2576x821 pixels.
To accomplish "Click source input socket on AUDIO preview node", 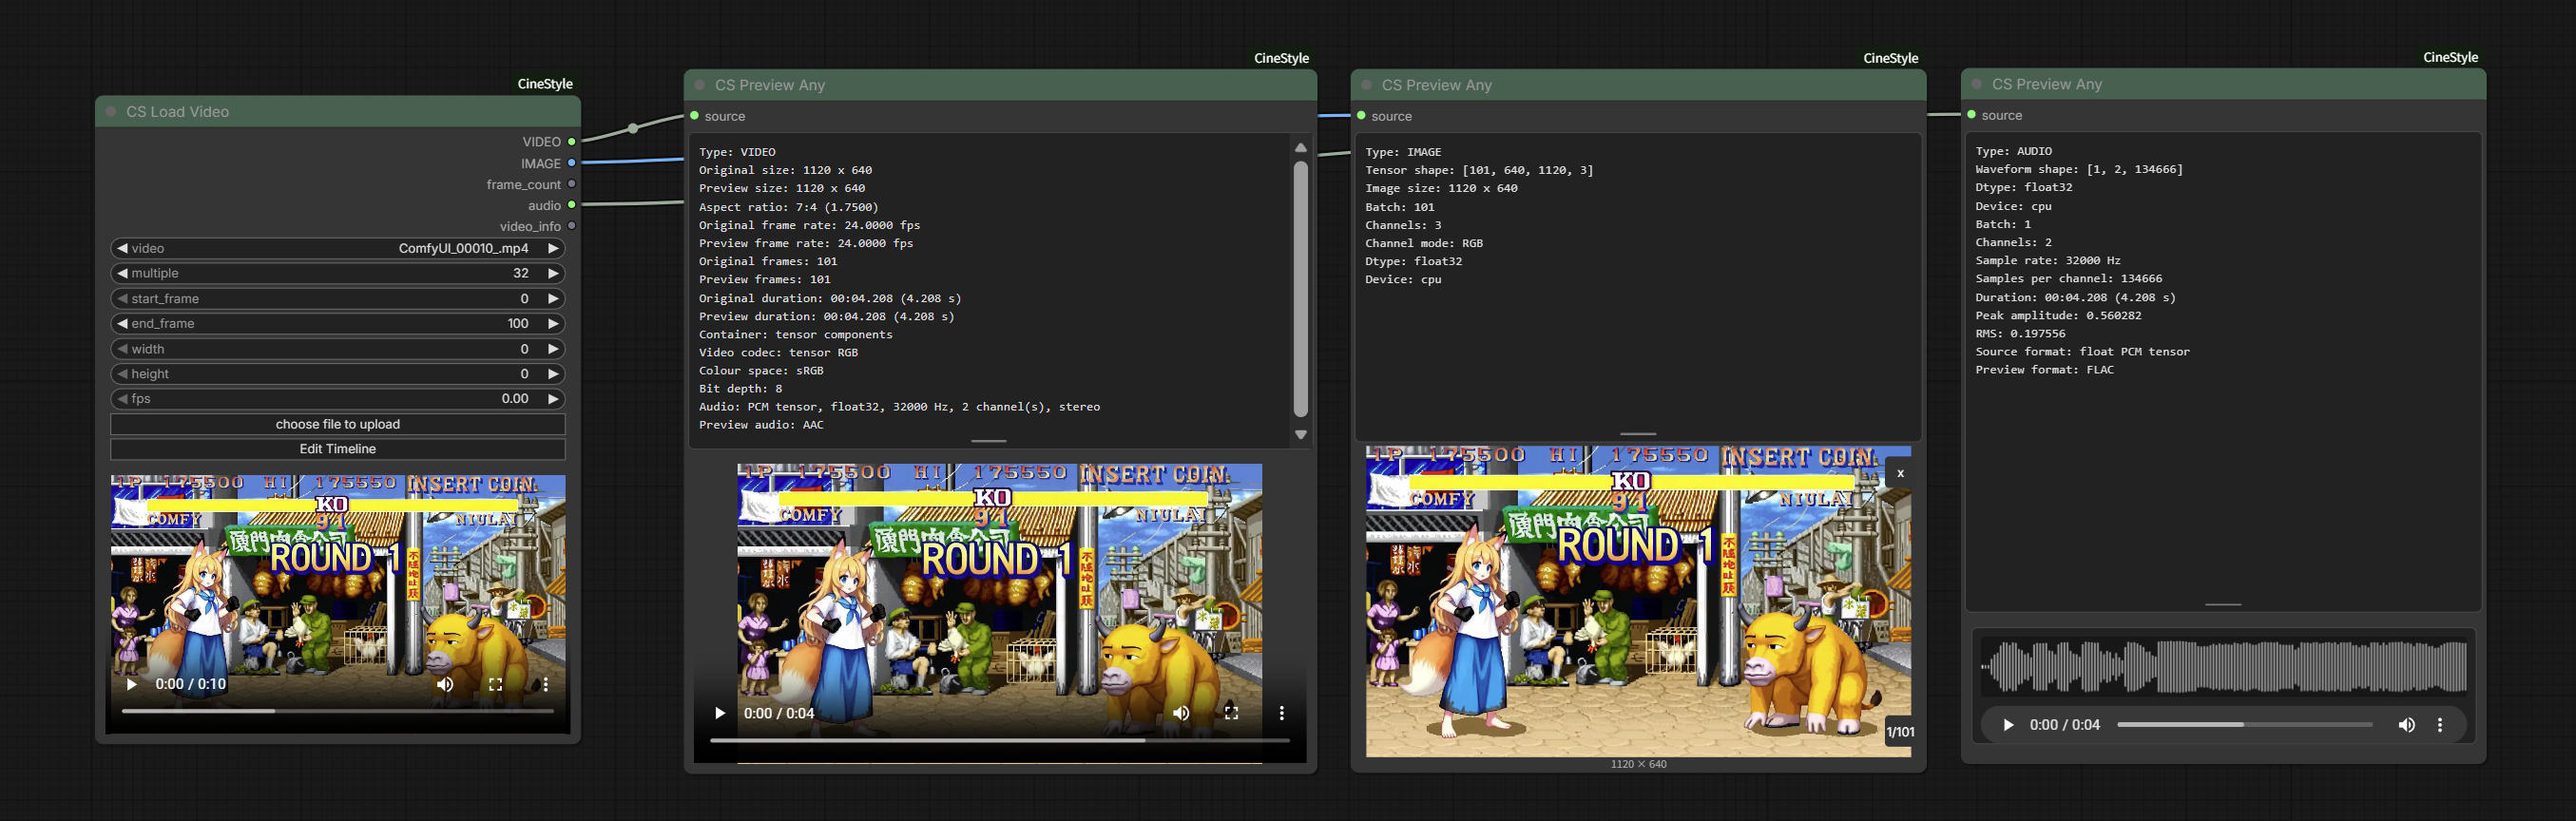I will pos(1971,115).
